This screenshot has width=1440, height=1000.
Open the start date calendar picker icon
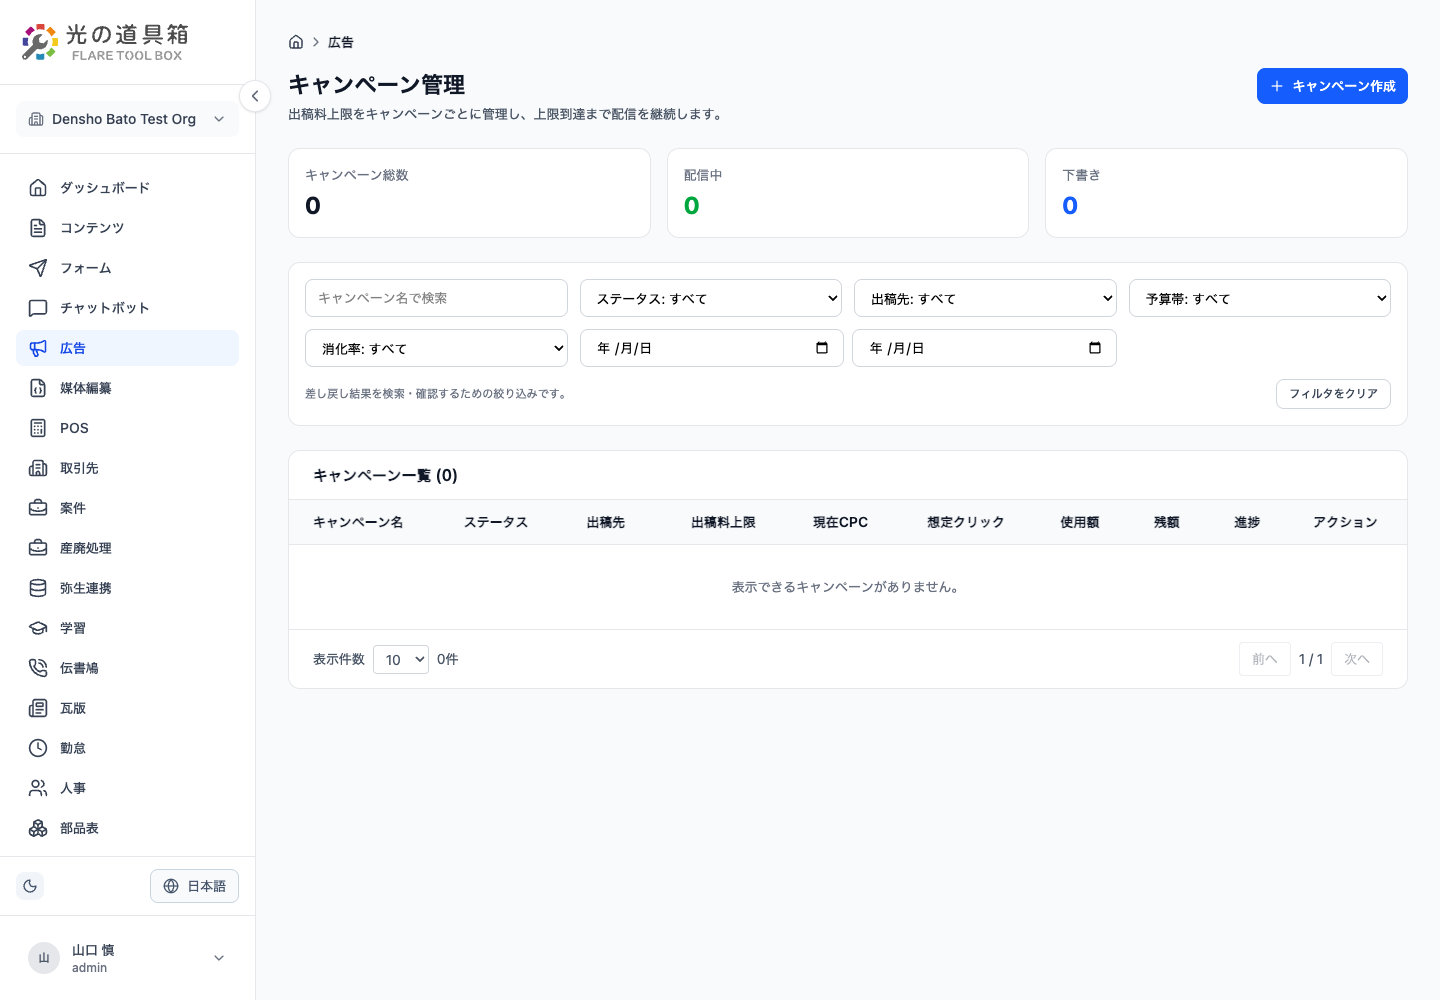[x=822, y=348]
